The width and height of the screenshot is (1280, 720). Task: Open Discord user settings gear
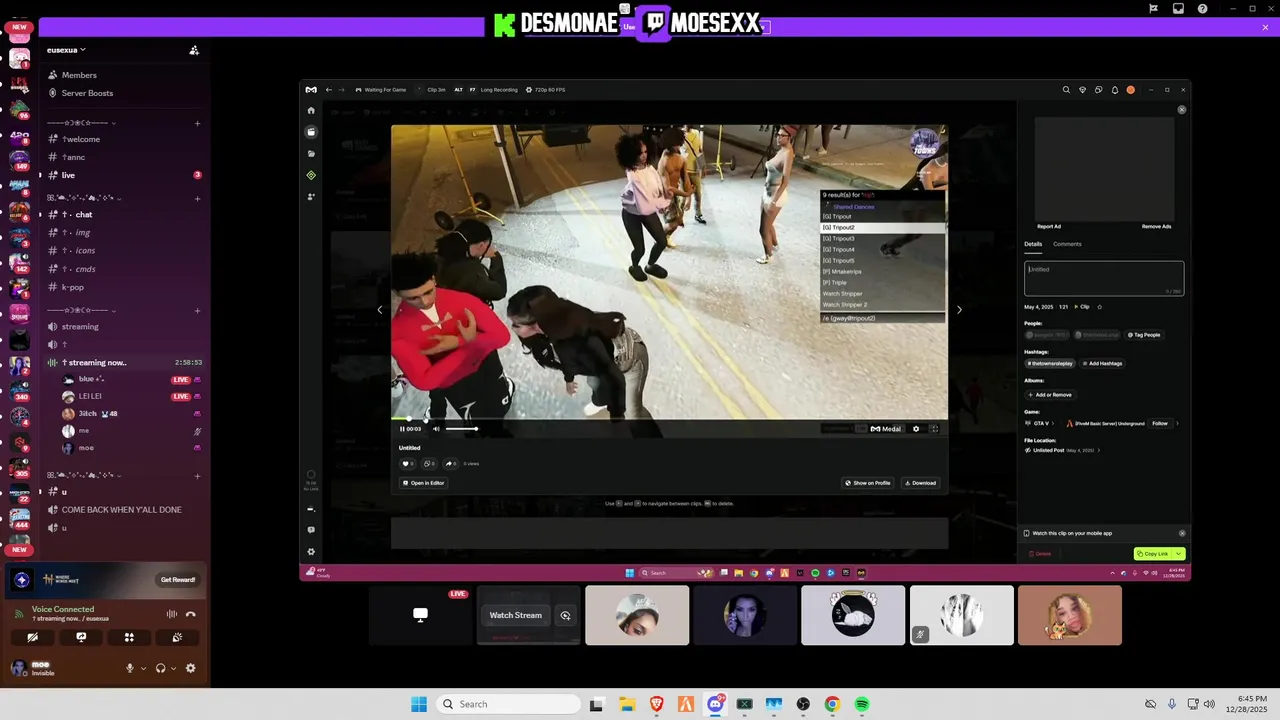pyautogui.click(x=191, y=668)
